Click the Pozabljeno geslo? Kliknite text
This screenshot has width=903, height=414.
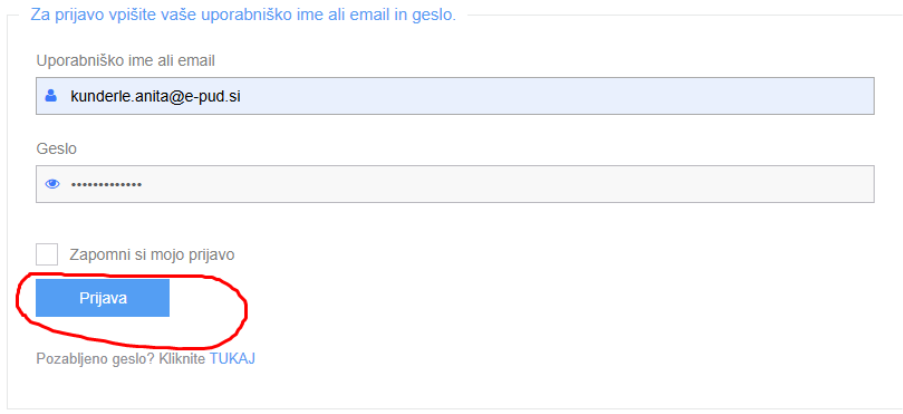tap(121, 359)
